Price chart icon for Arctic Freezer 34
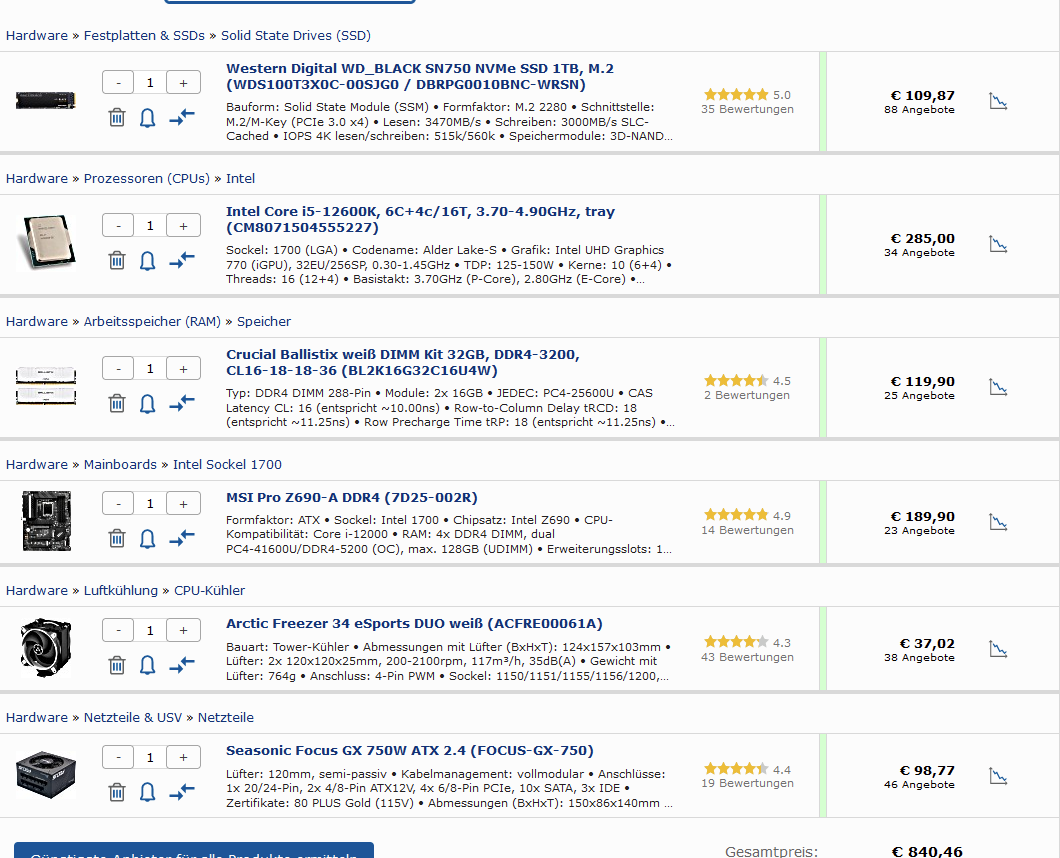 point(998,649)
